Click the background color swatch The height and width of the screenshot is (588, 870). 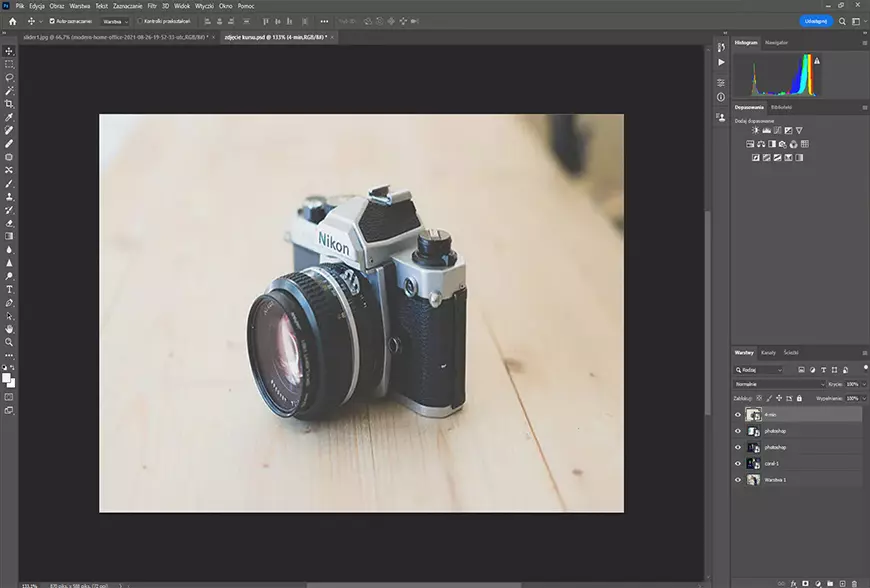tap(12, 383)
